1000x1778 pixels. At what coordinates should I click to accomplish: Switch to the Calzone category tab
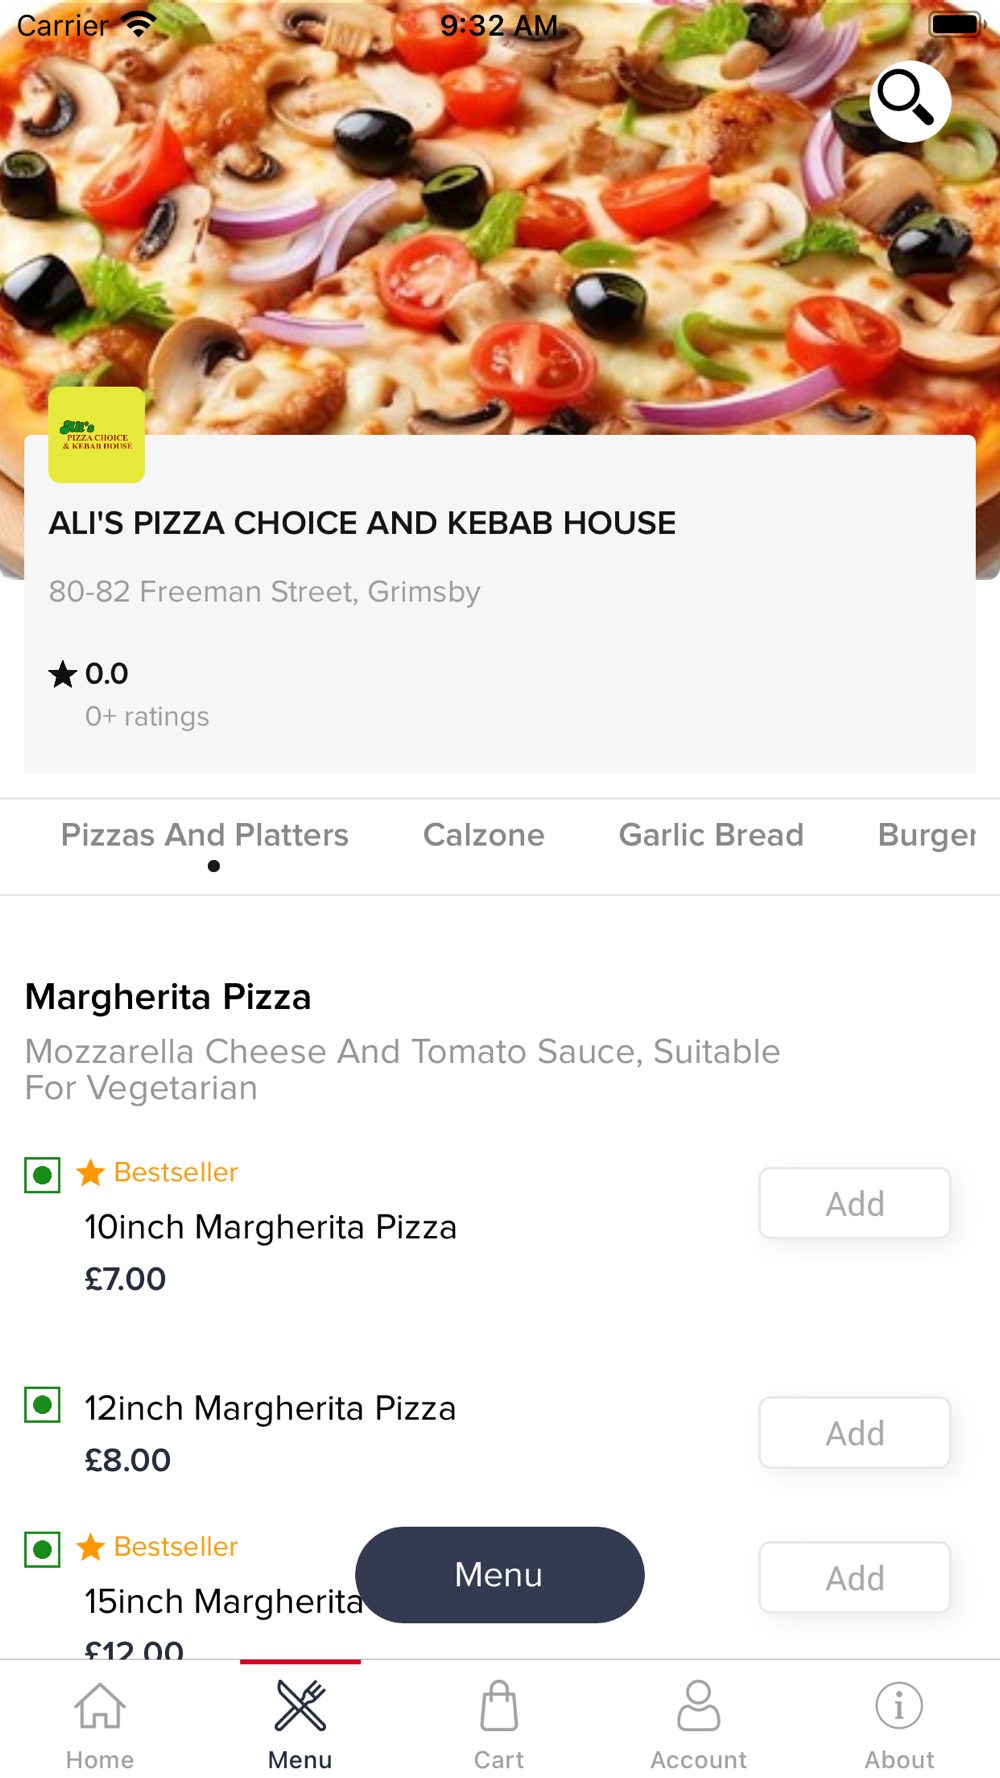click(x=484, y=835)
